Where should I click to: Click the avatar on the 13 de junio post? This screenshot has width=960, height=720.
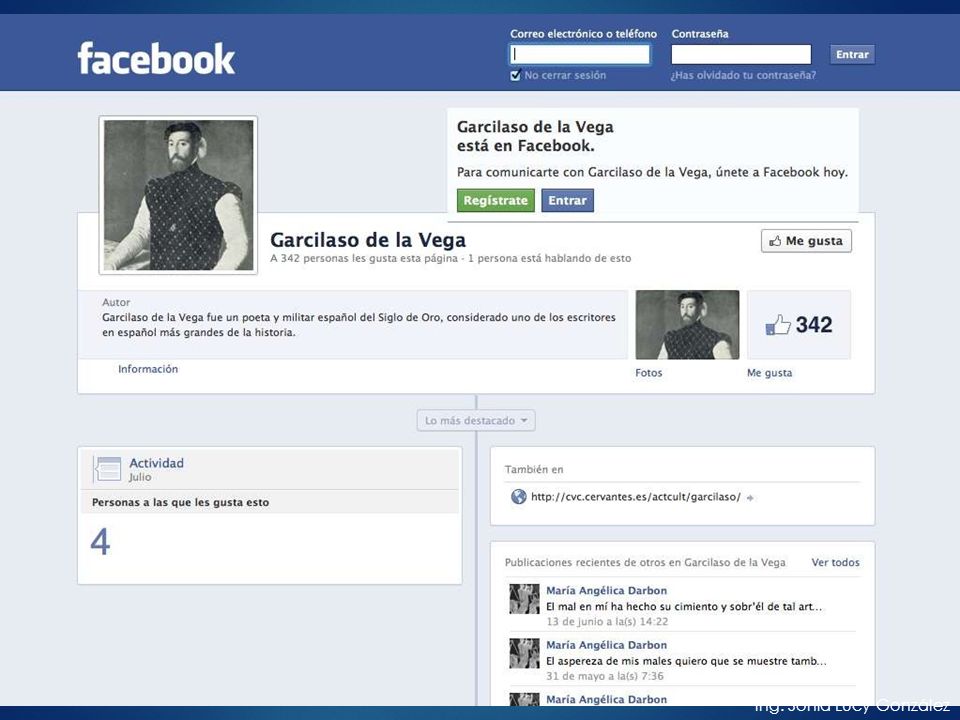click(524, 599)
